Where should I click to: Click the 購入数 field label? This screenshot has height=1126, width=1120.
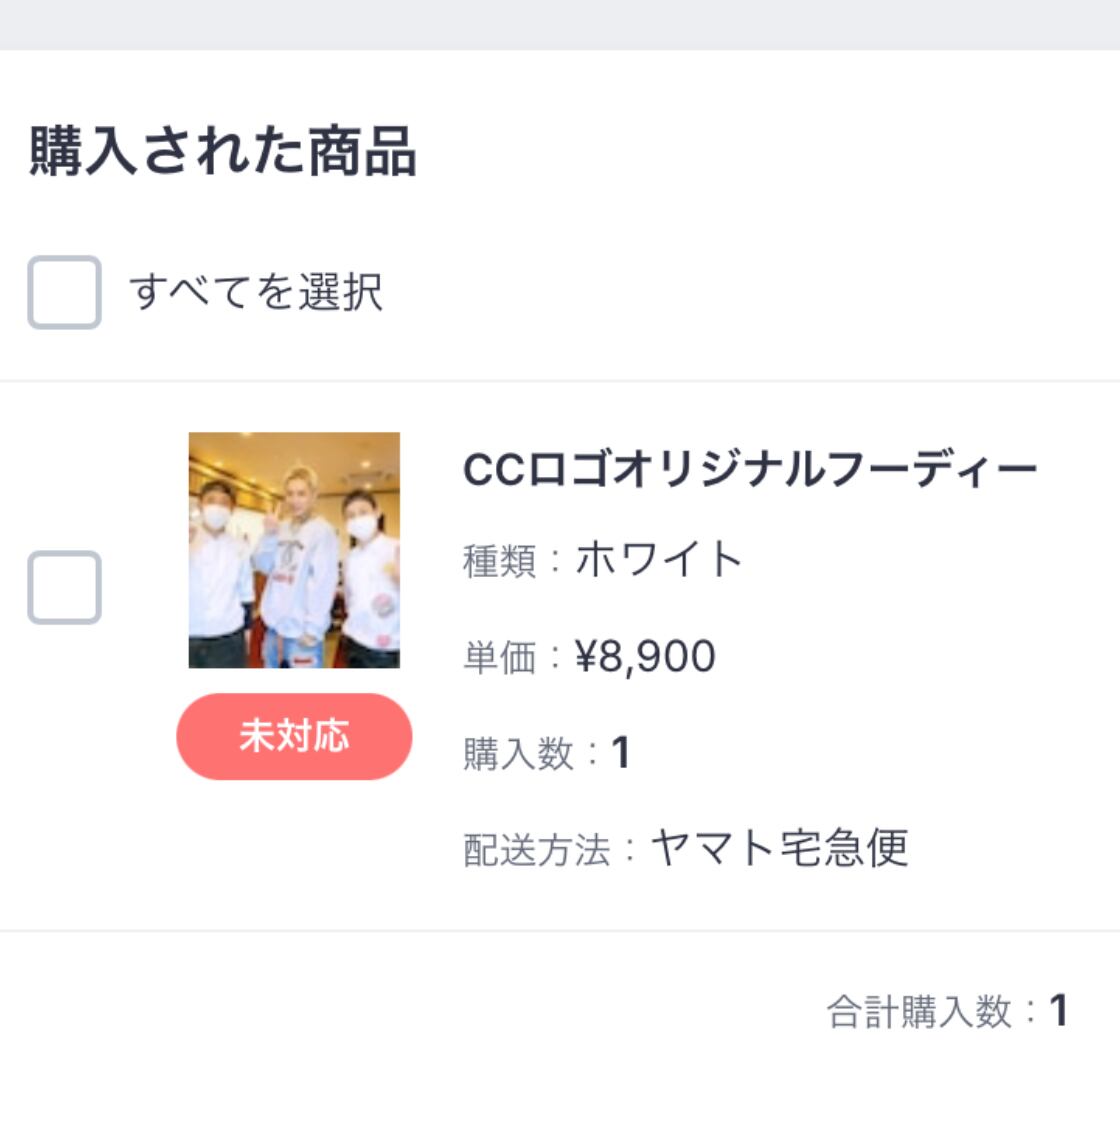(x=518, y=754)
